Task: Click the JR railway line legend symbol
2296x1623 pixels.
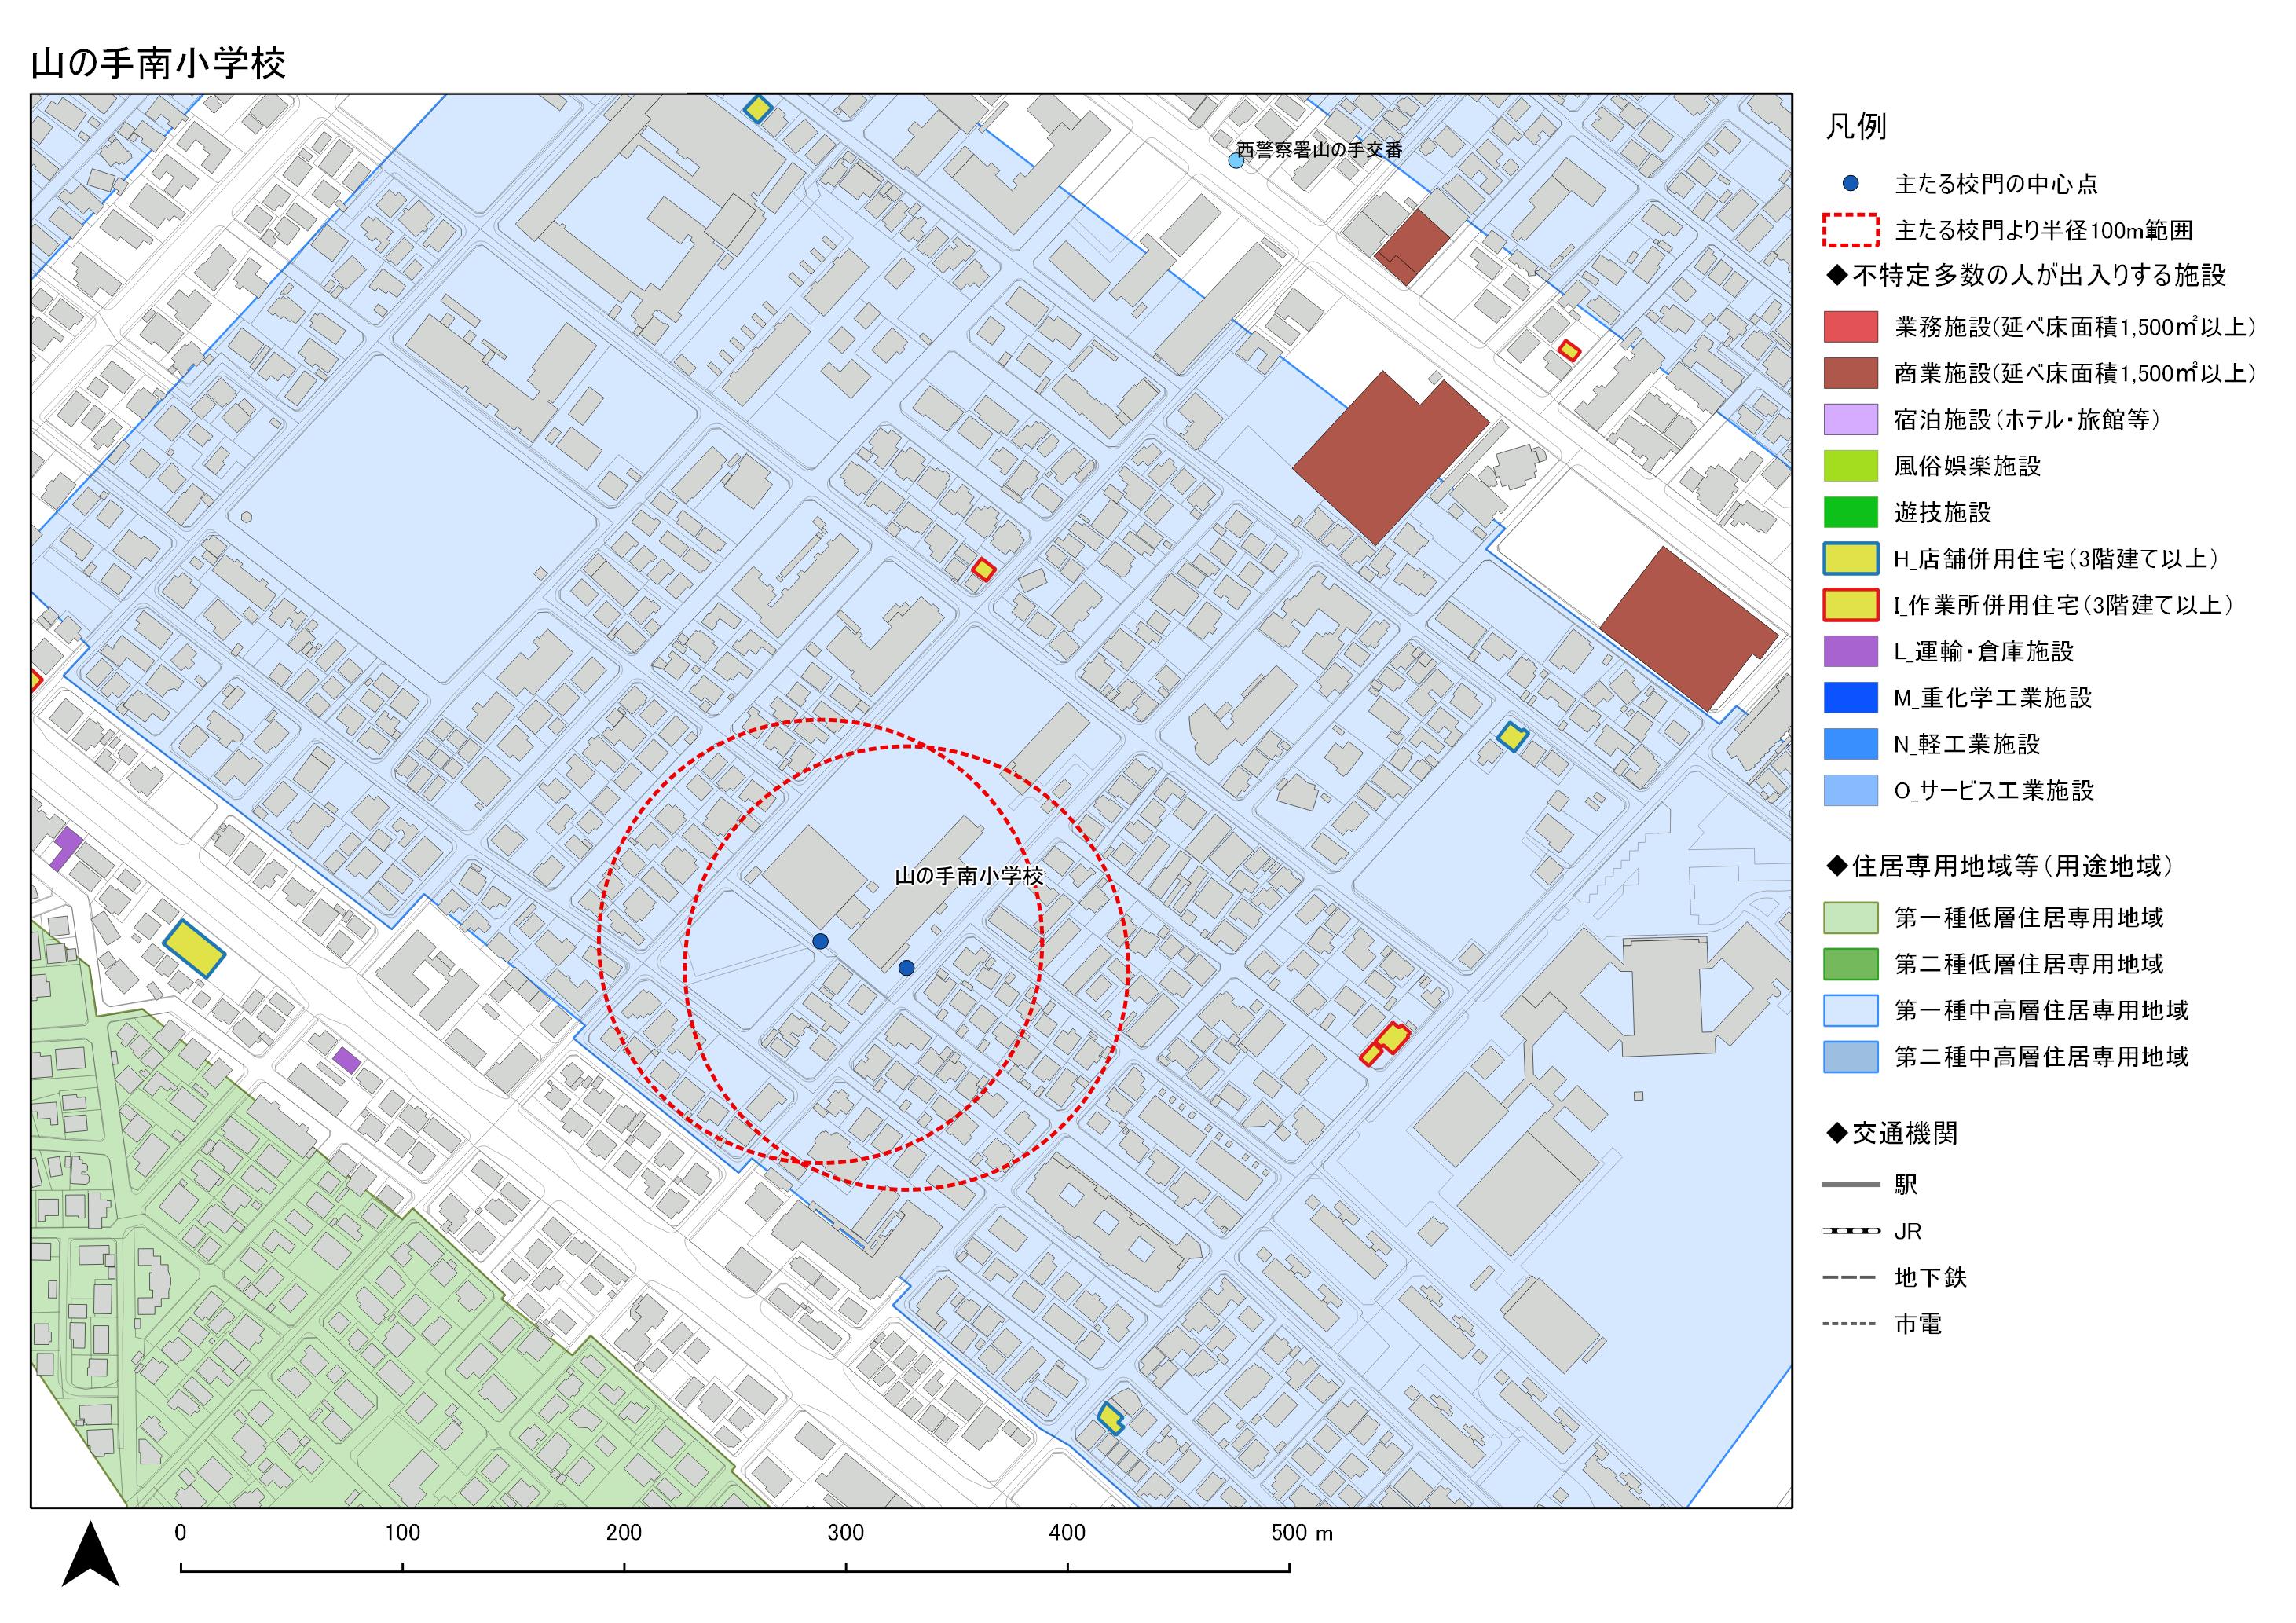Action: click(1850, 1231)
